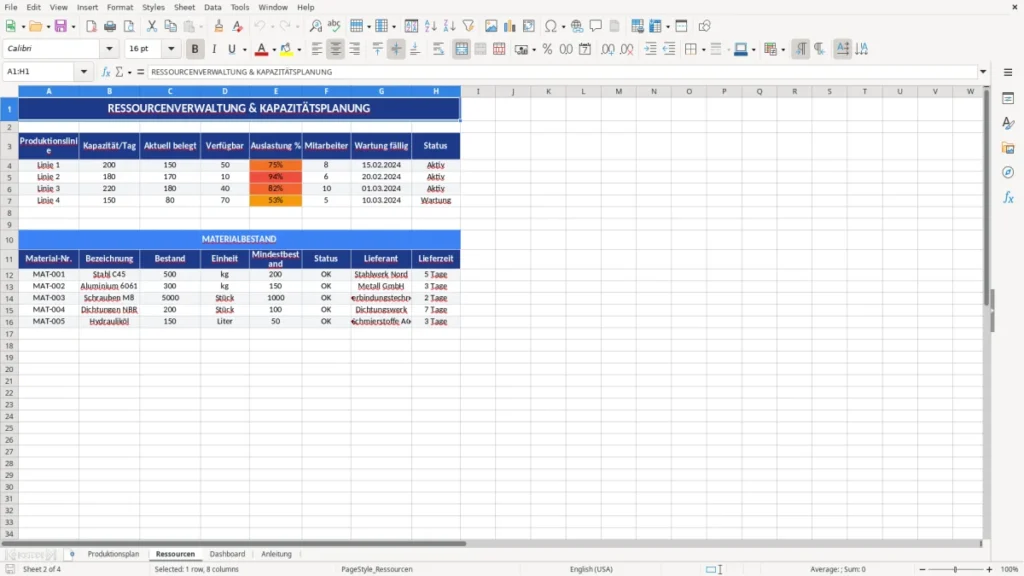
Task: Toggle Center Horizontally alignment
Action: coord(336,49)
